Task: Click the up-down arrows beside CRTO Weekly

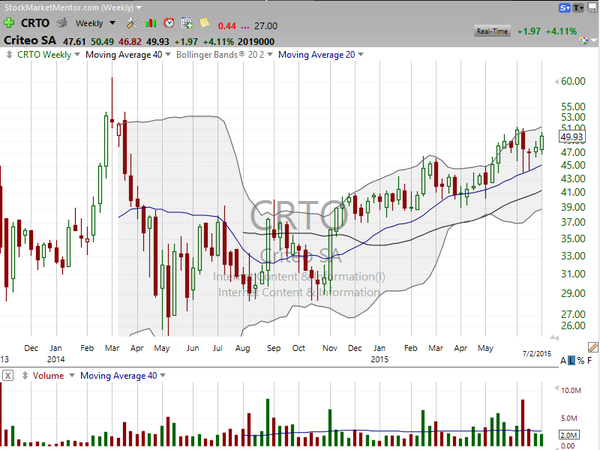Action: pos(9,55)
